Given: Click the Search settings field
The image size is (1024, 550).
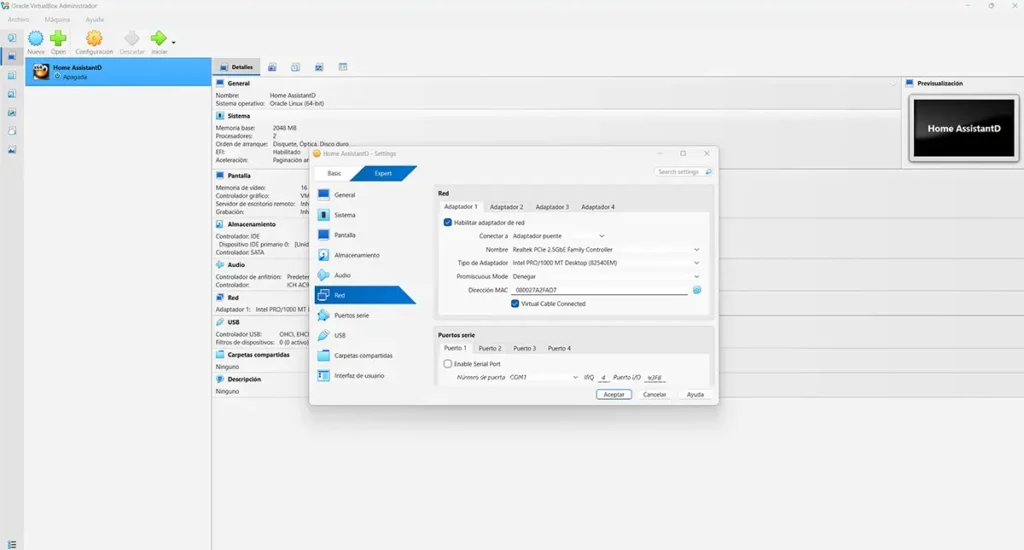Looking at the screenshot, I should coord(682,172).
